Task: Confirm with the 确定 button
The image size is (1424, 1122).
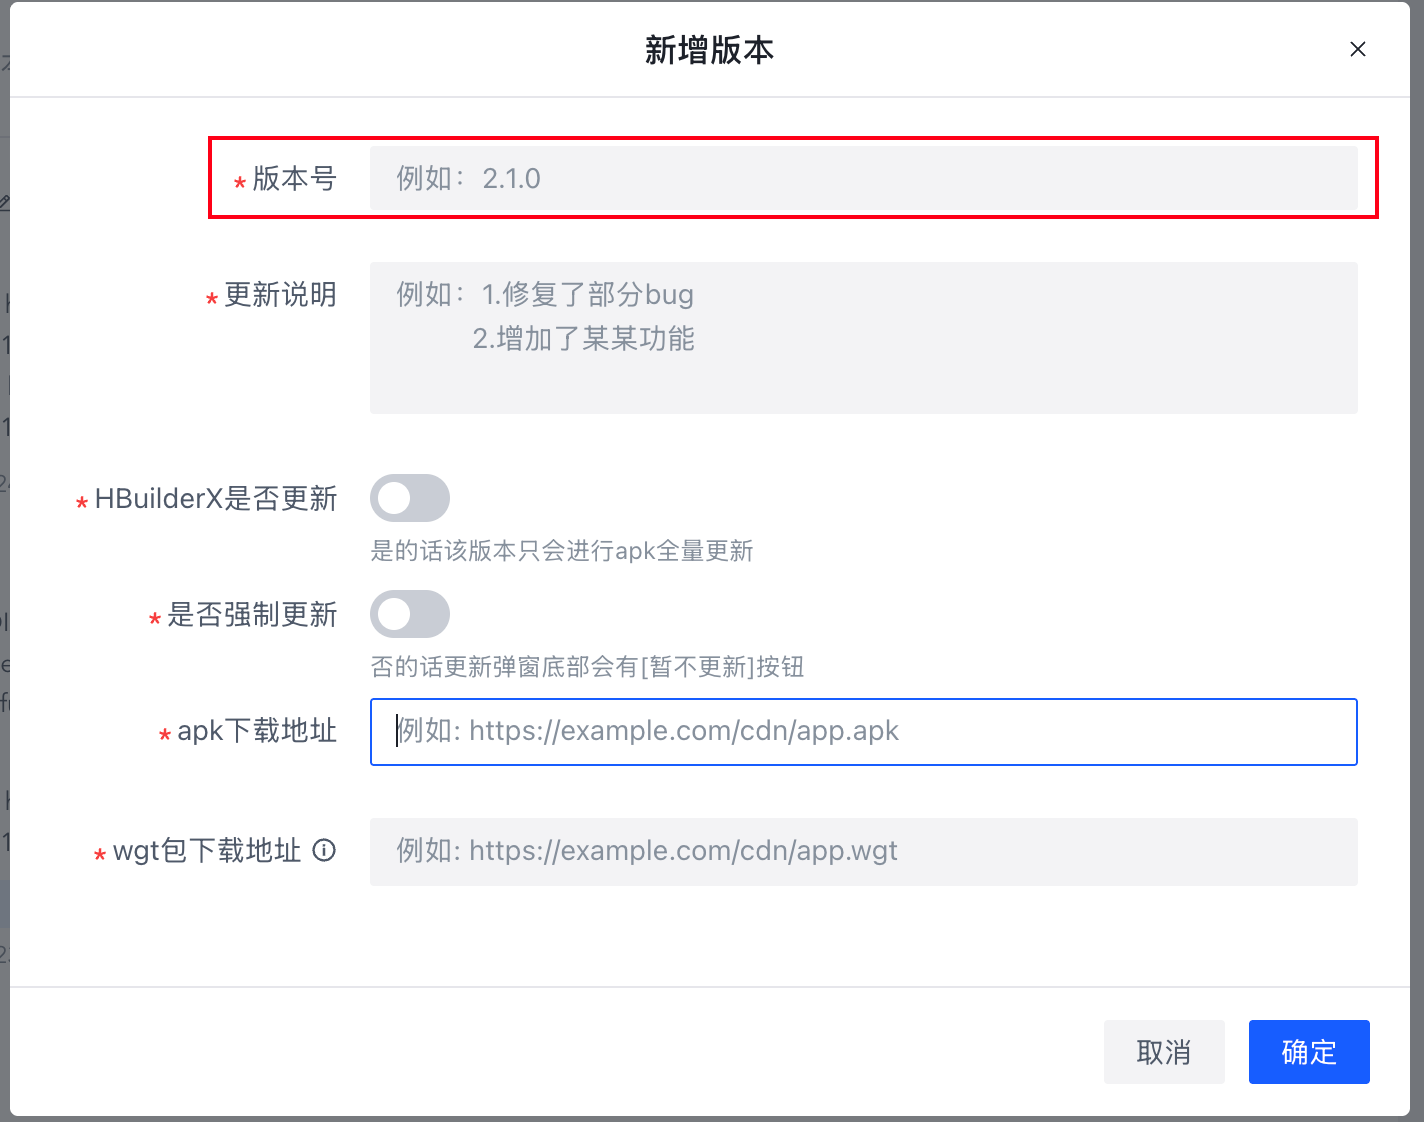Action: point(1308,1052)
